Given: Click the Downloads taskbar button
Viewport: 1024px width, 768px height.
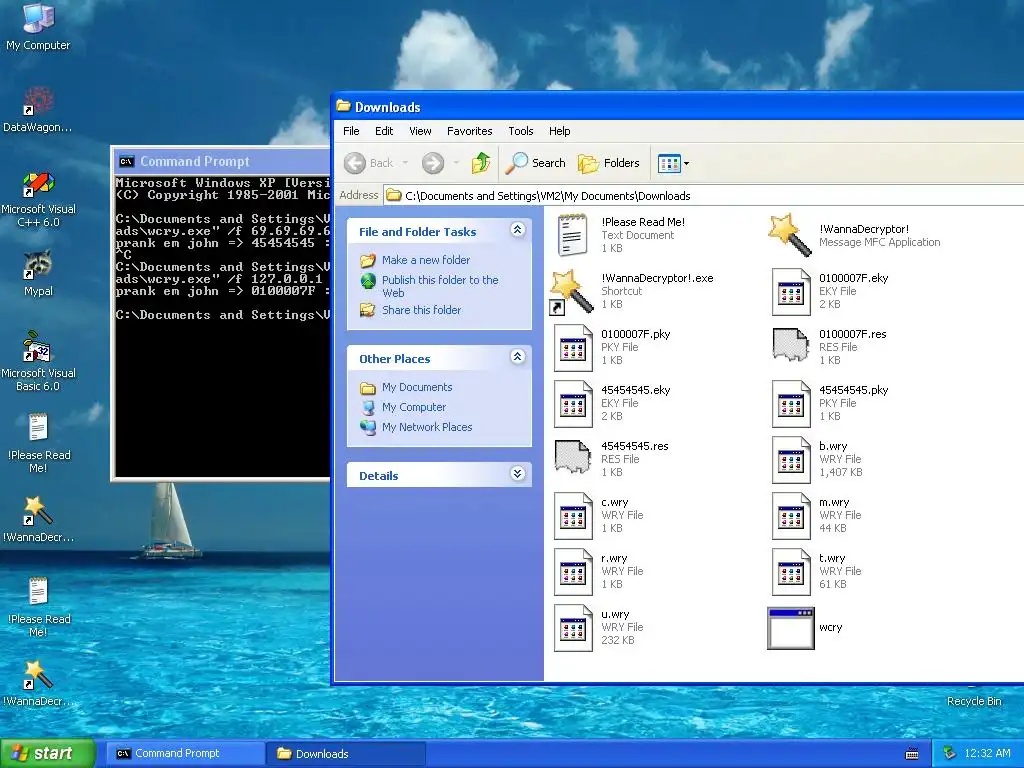Looking at the screenshot, I should (346, 753).
